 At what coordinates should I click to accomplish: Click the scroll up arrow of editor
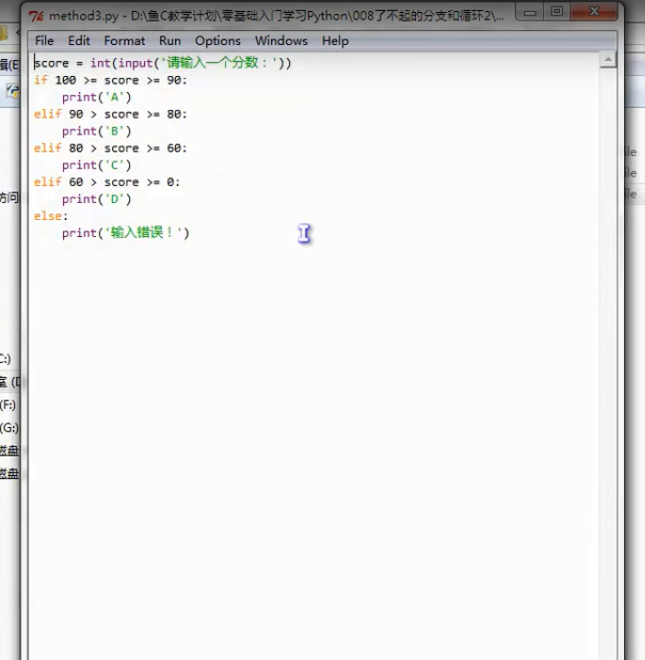point(608,59)
